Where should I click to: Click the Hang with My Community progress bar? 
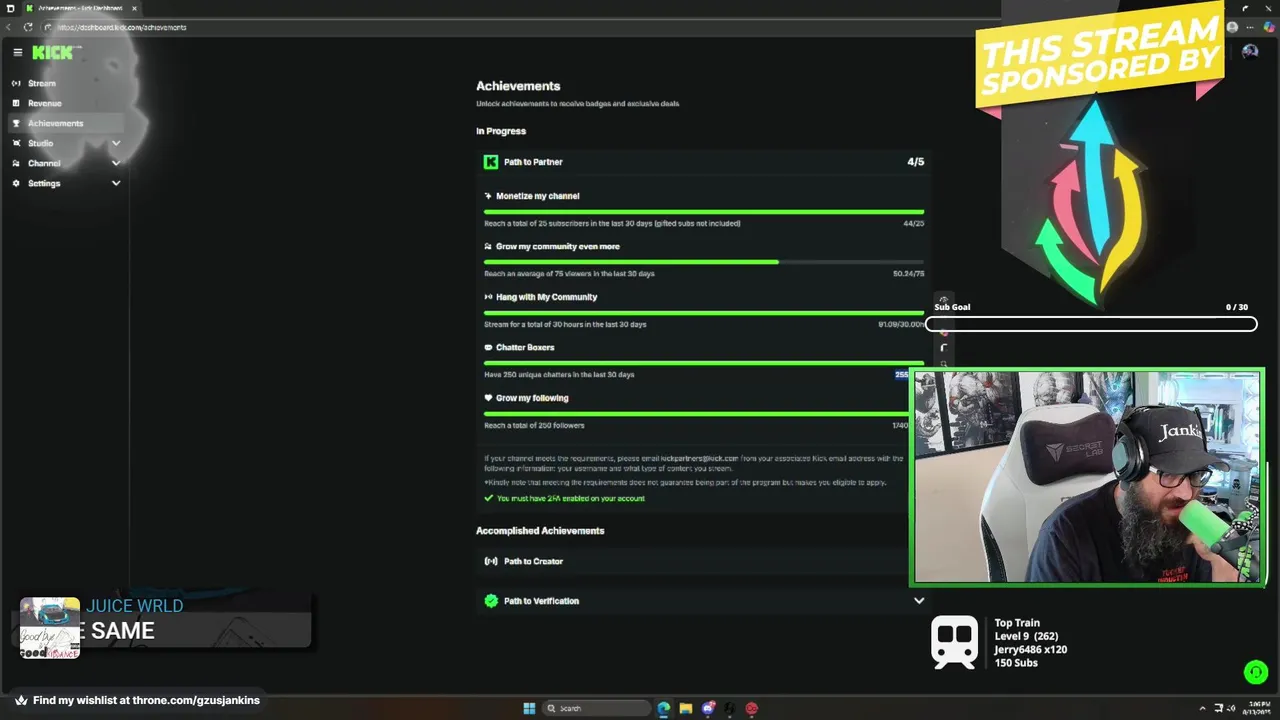point(704,312)
